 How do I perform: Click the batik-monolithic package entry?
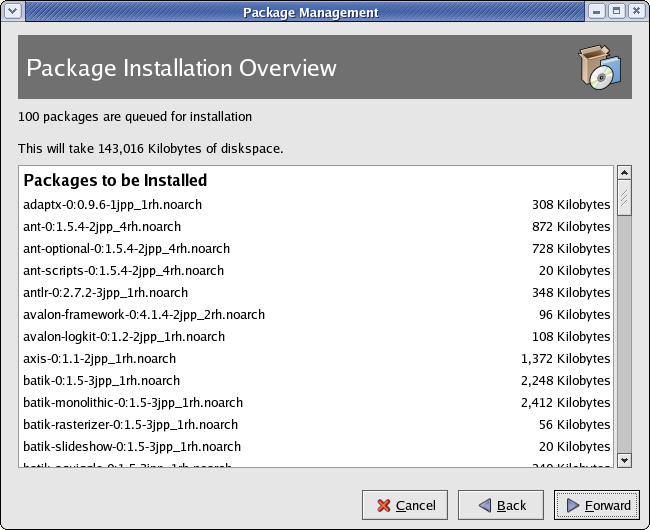coord(133,403)
